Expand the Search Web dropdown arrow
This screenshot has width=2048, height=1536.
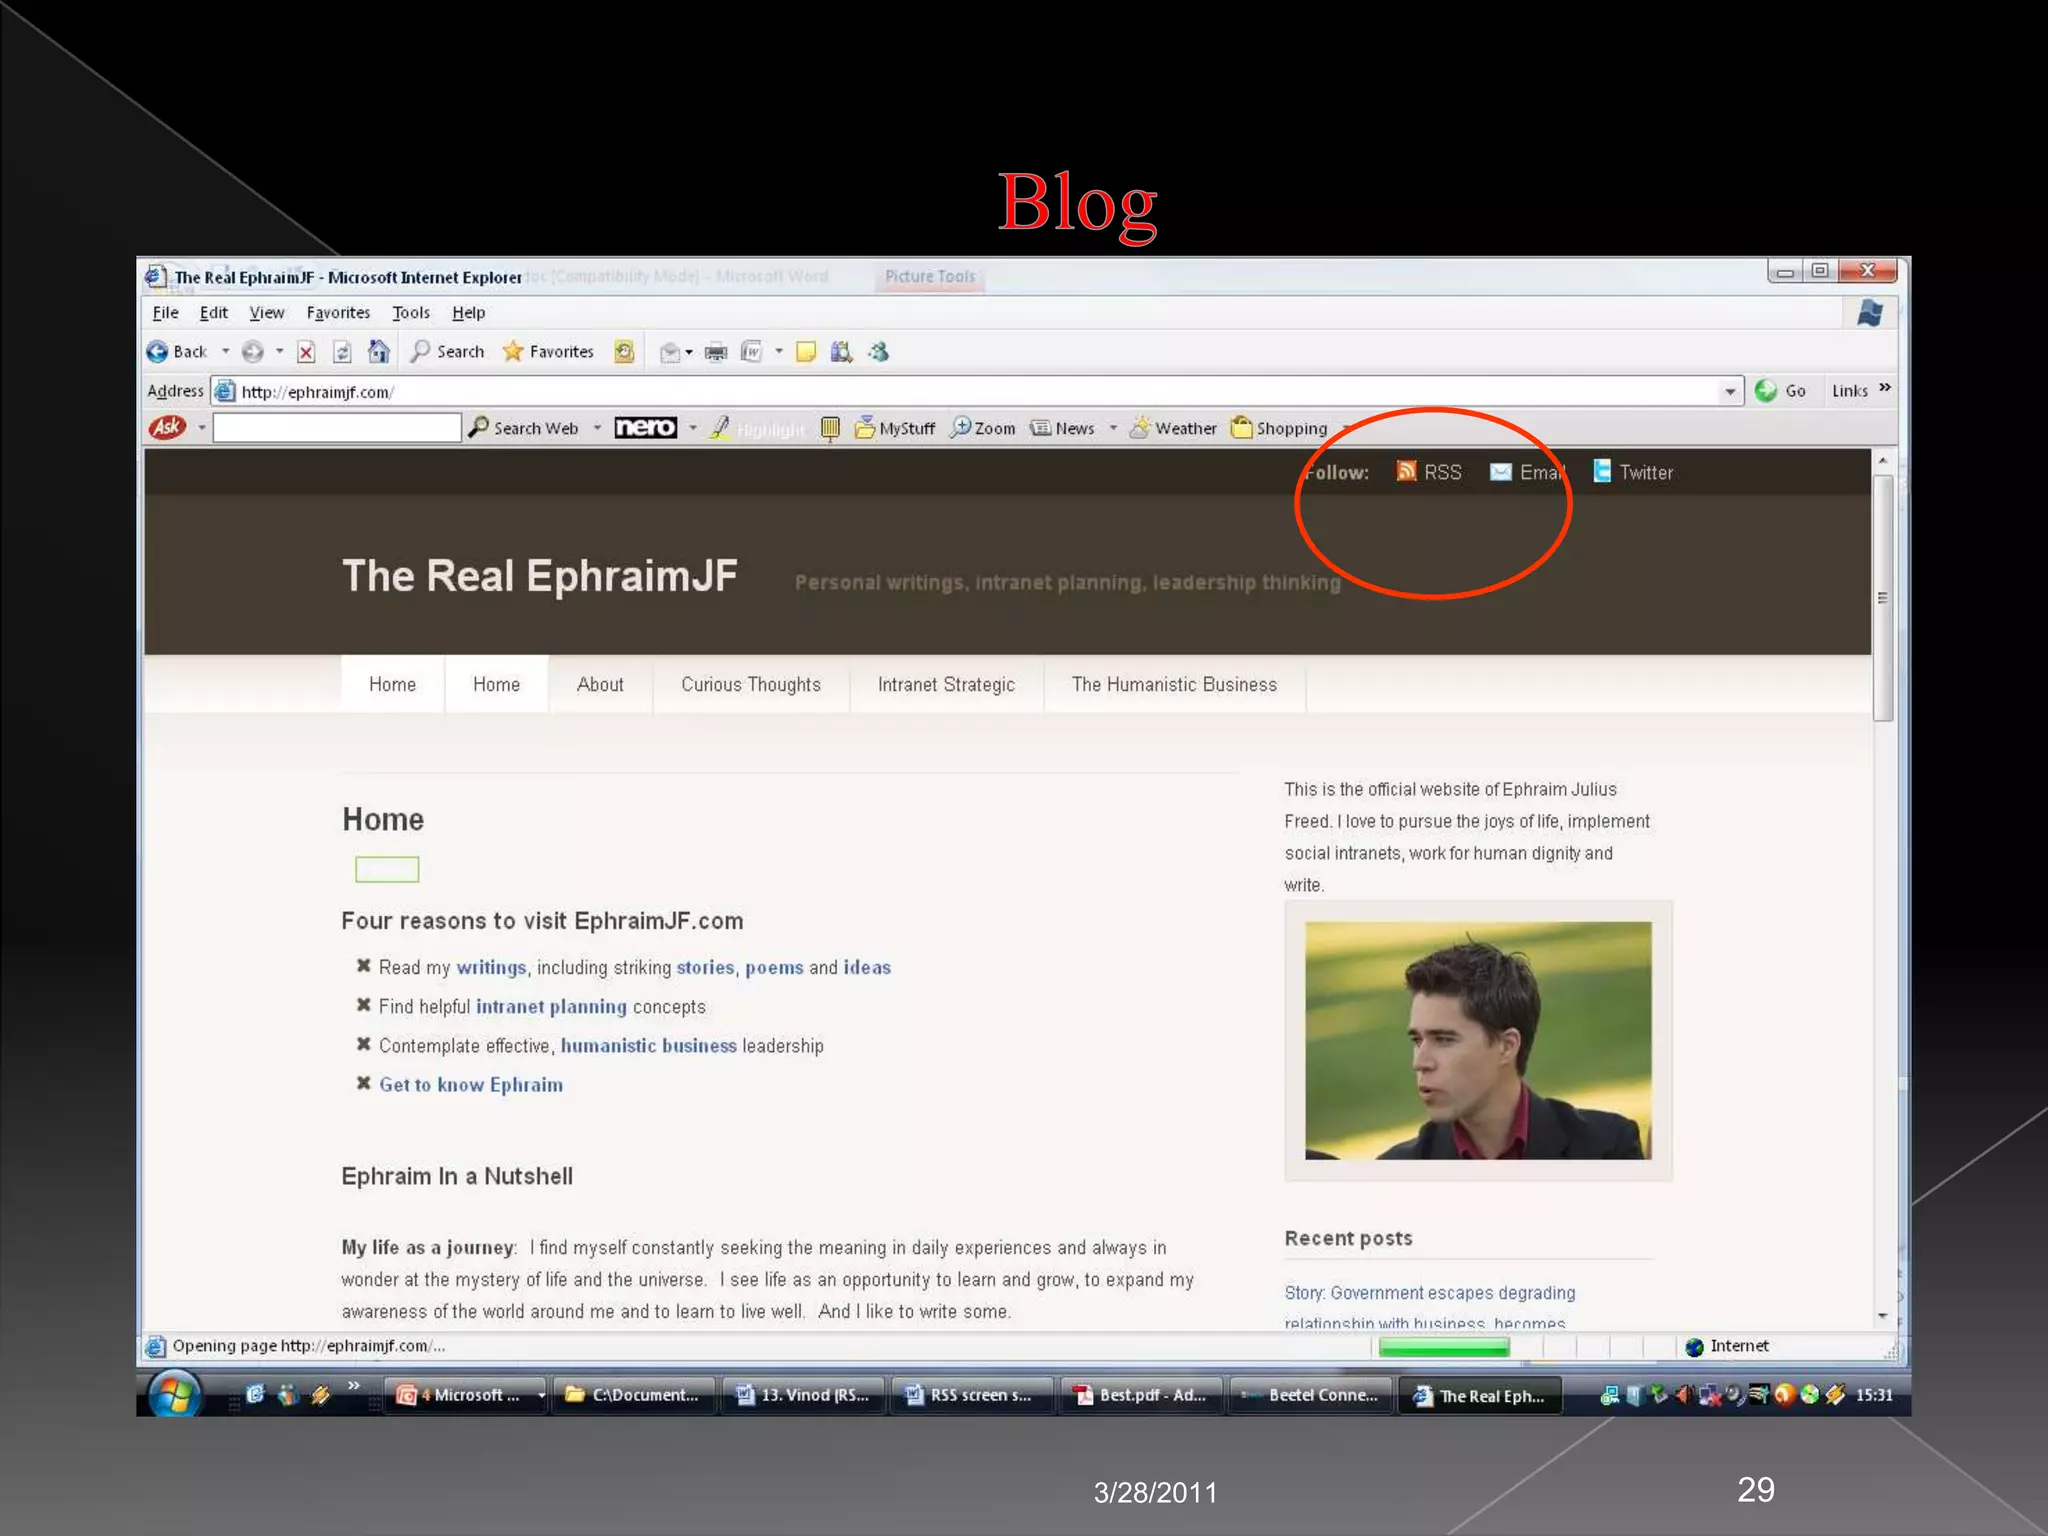(598, 428)
